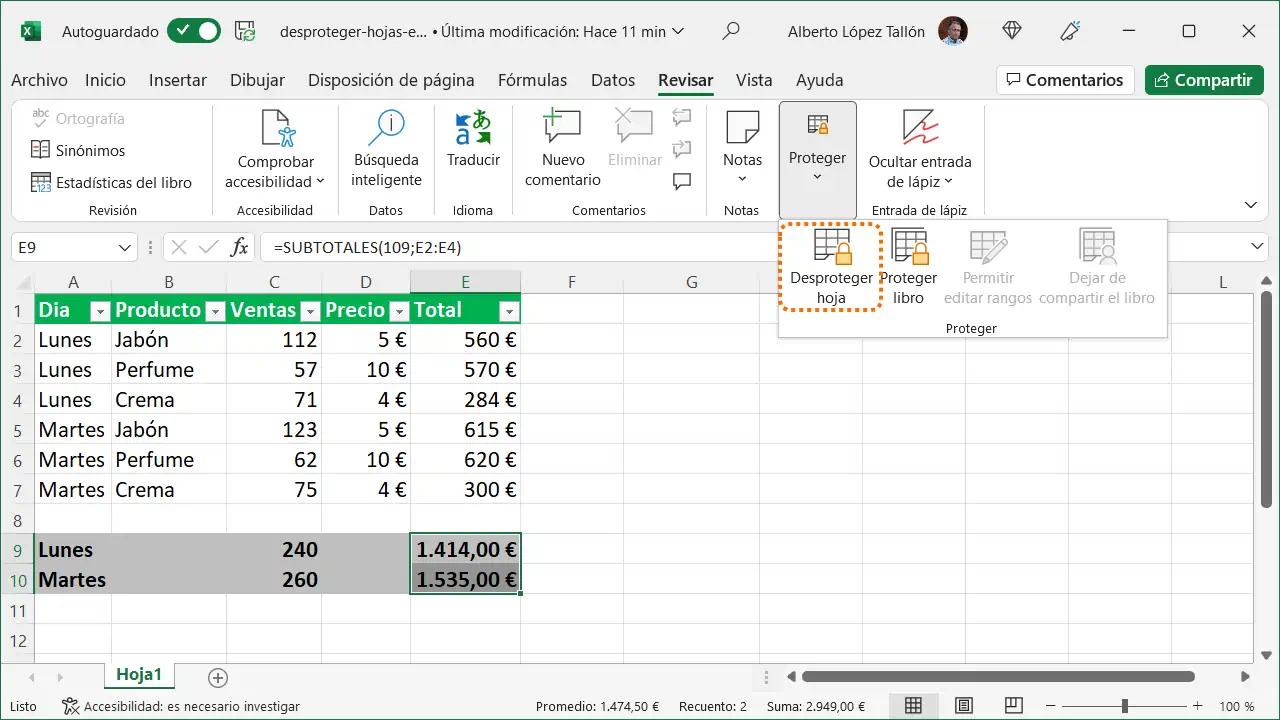Click the Compartir button
Viewport: 1280px width, 720px height.
(1203, 80)
